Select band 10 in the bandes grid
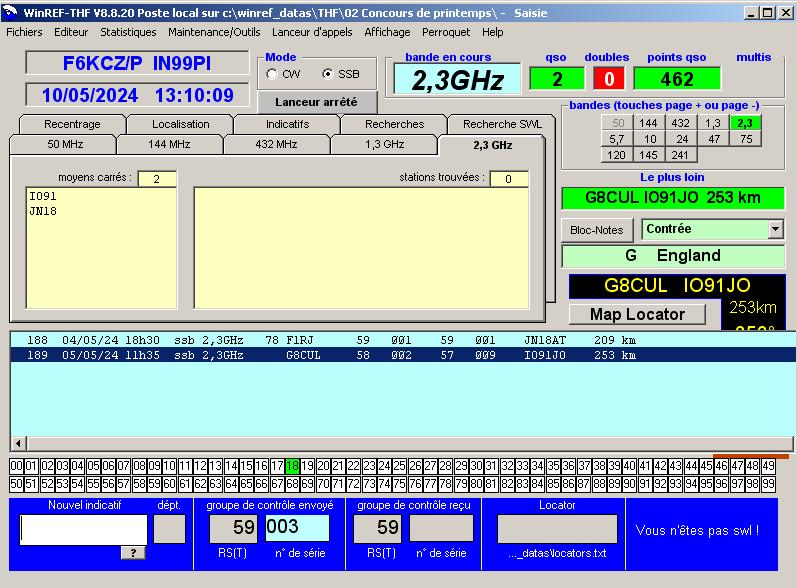Image resolution: width=797 pixels, height=588 pixels. tap(650, 139)
